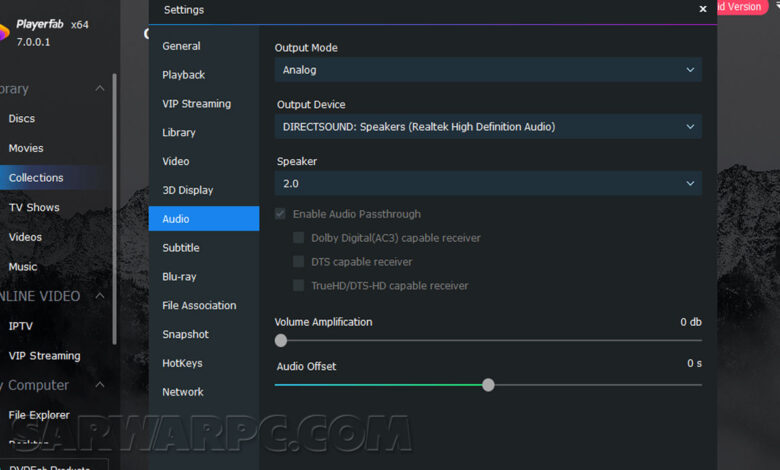Toggle Enable Audio Passthrough checkbox
The image size is (780, 470).
coord(280,214)
